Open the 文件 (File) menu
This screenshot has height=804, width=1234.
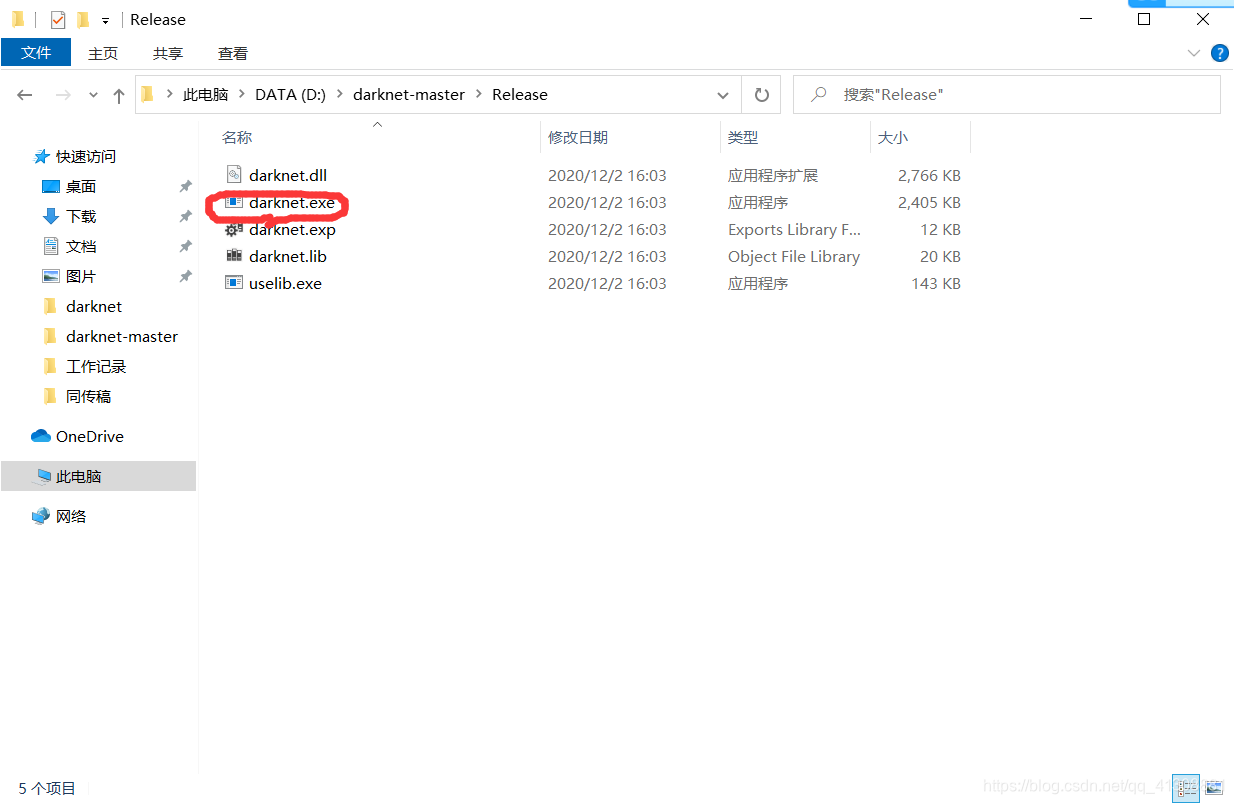(x=36, y=53)
